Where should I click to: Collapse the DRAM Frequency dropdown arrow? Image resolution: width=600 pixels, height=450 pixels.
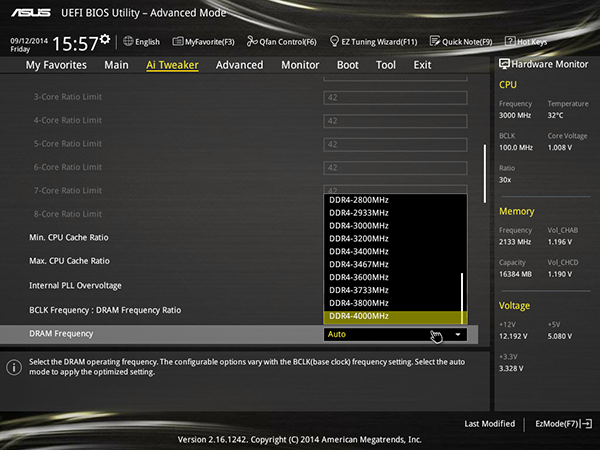coord(458,334)
